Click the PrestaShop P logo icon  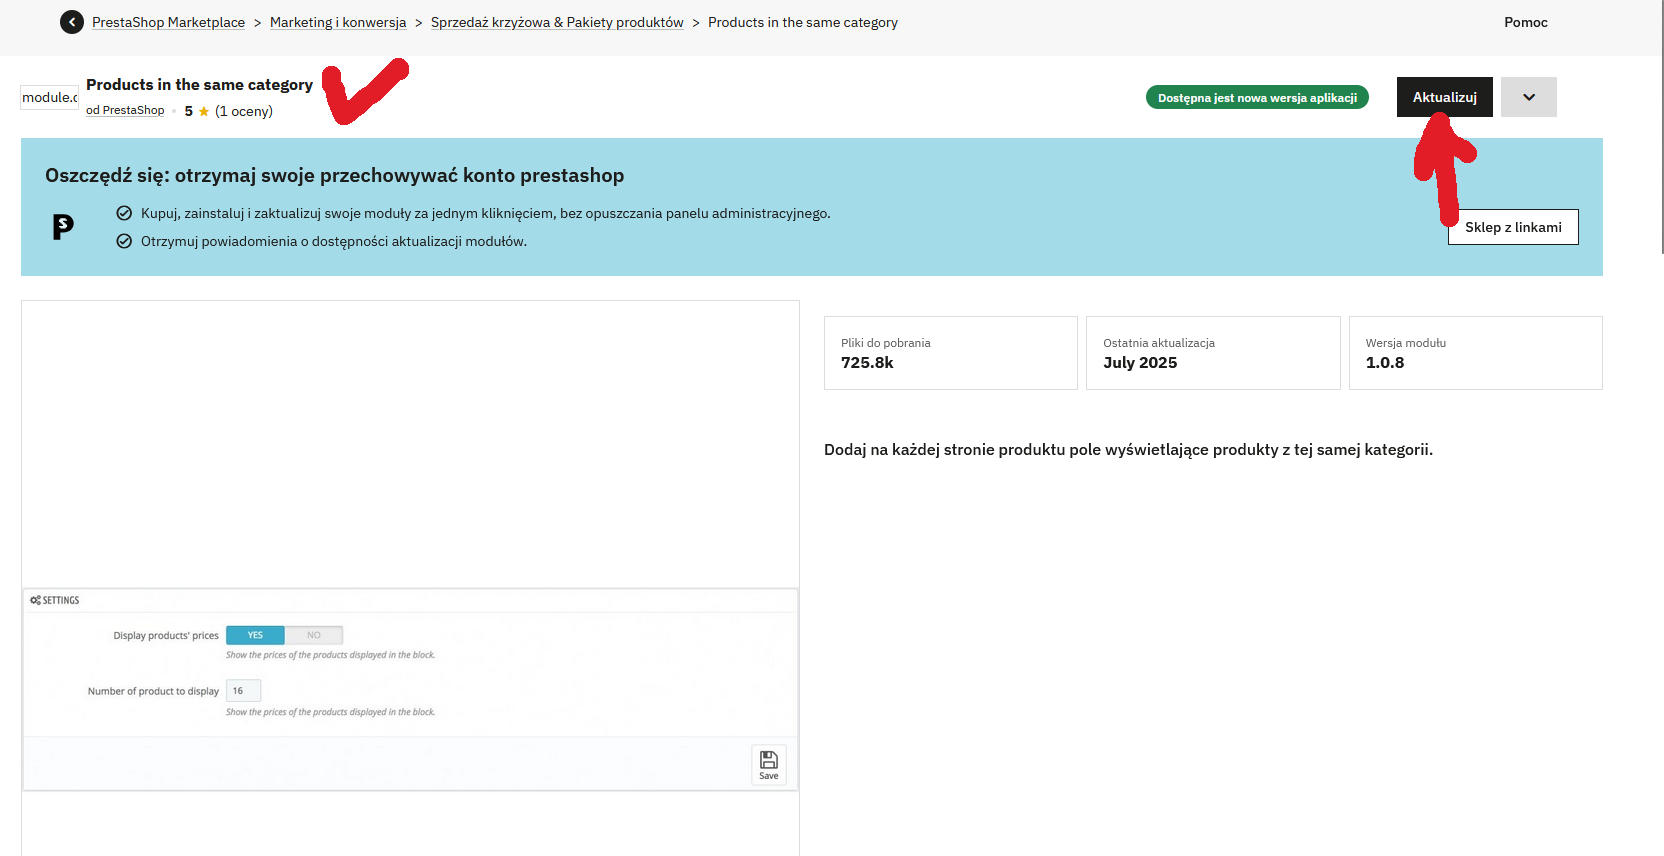63,227
